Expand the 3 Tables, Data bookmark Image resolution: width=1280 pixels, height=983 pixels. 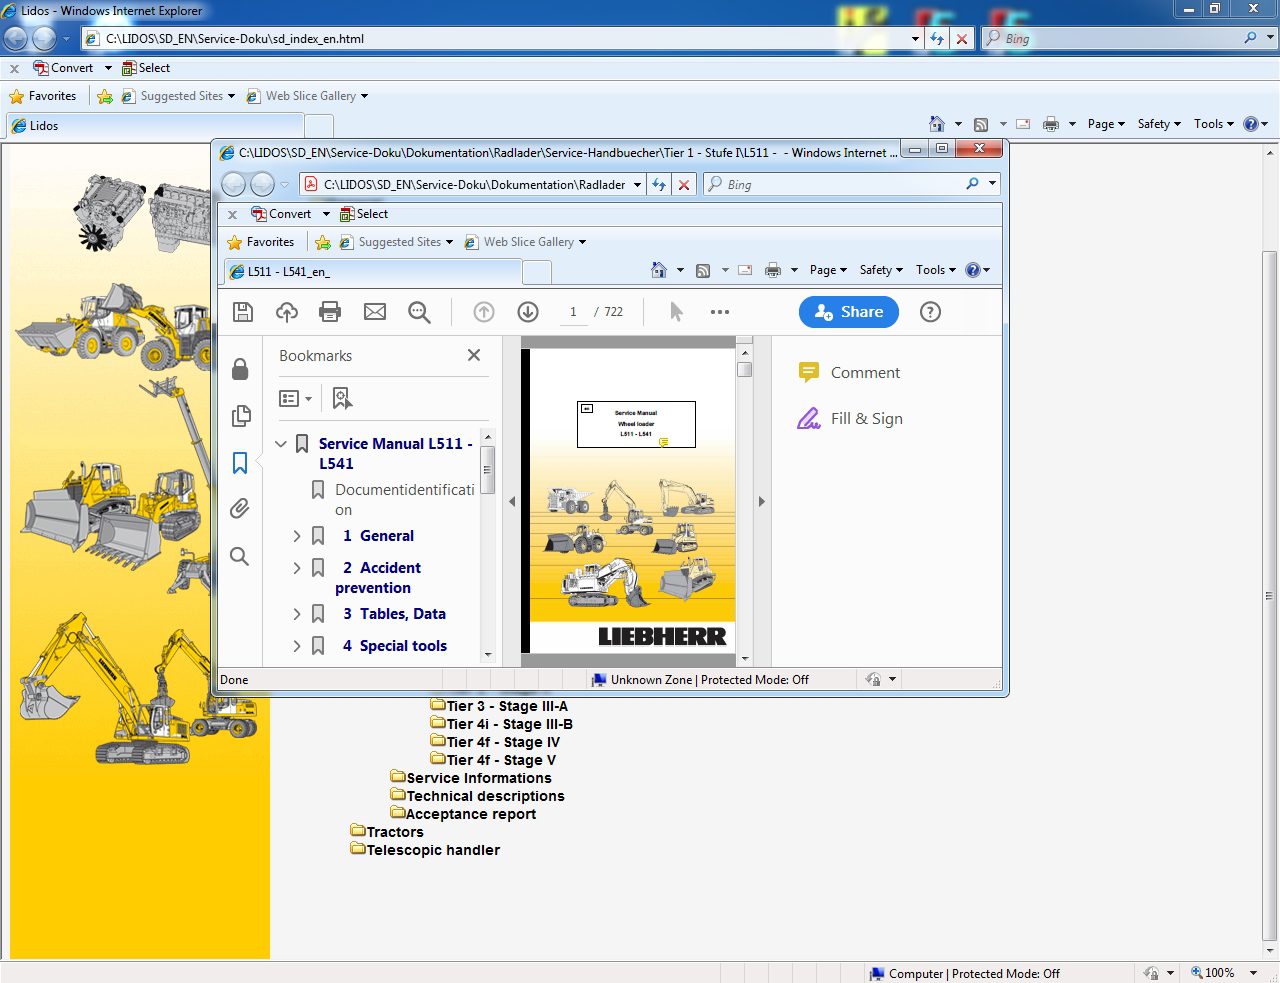297,614
